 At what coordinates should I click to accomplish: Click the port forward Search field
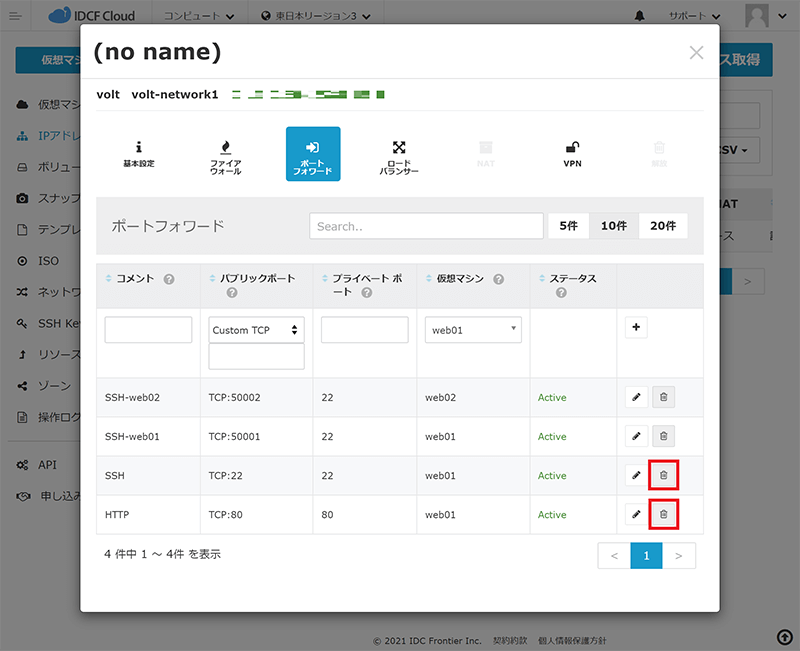coord(426,226)
